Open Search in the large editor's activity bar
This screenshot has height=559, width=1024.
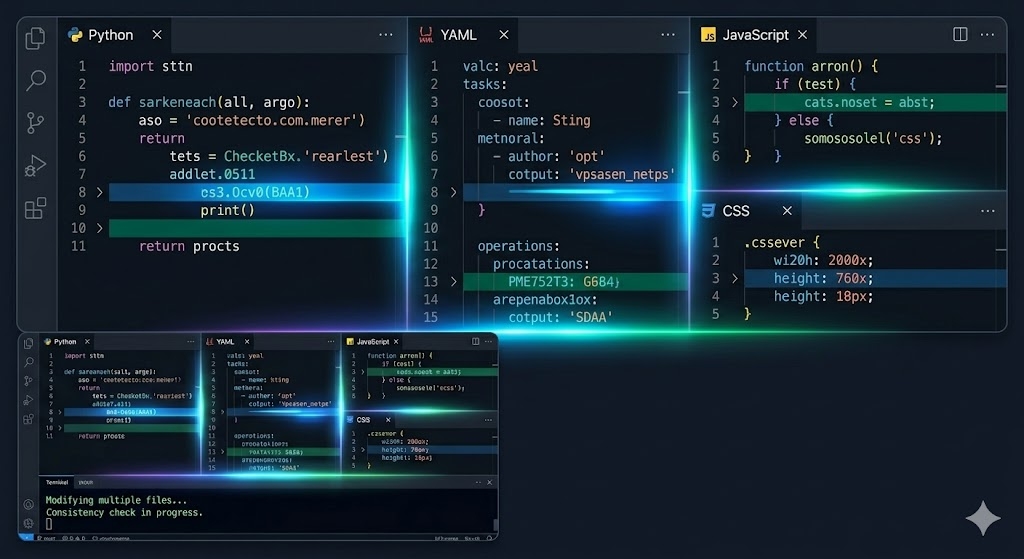coord(35,80)
